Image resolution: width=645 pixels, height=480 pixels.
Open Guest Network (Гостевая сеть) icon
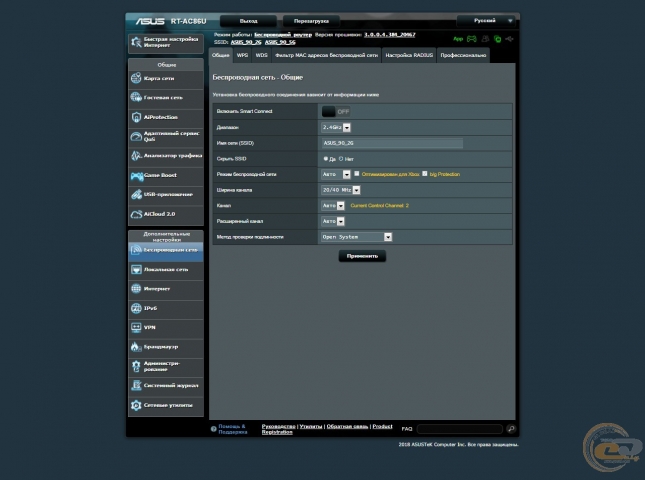136,97
